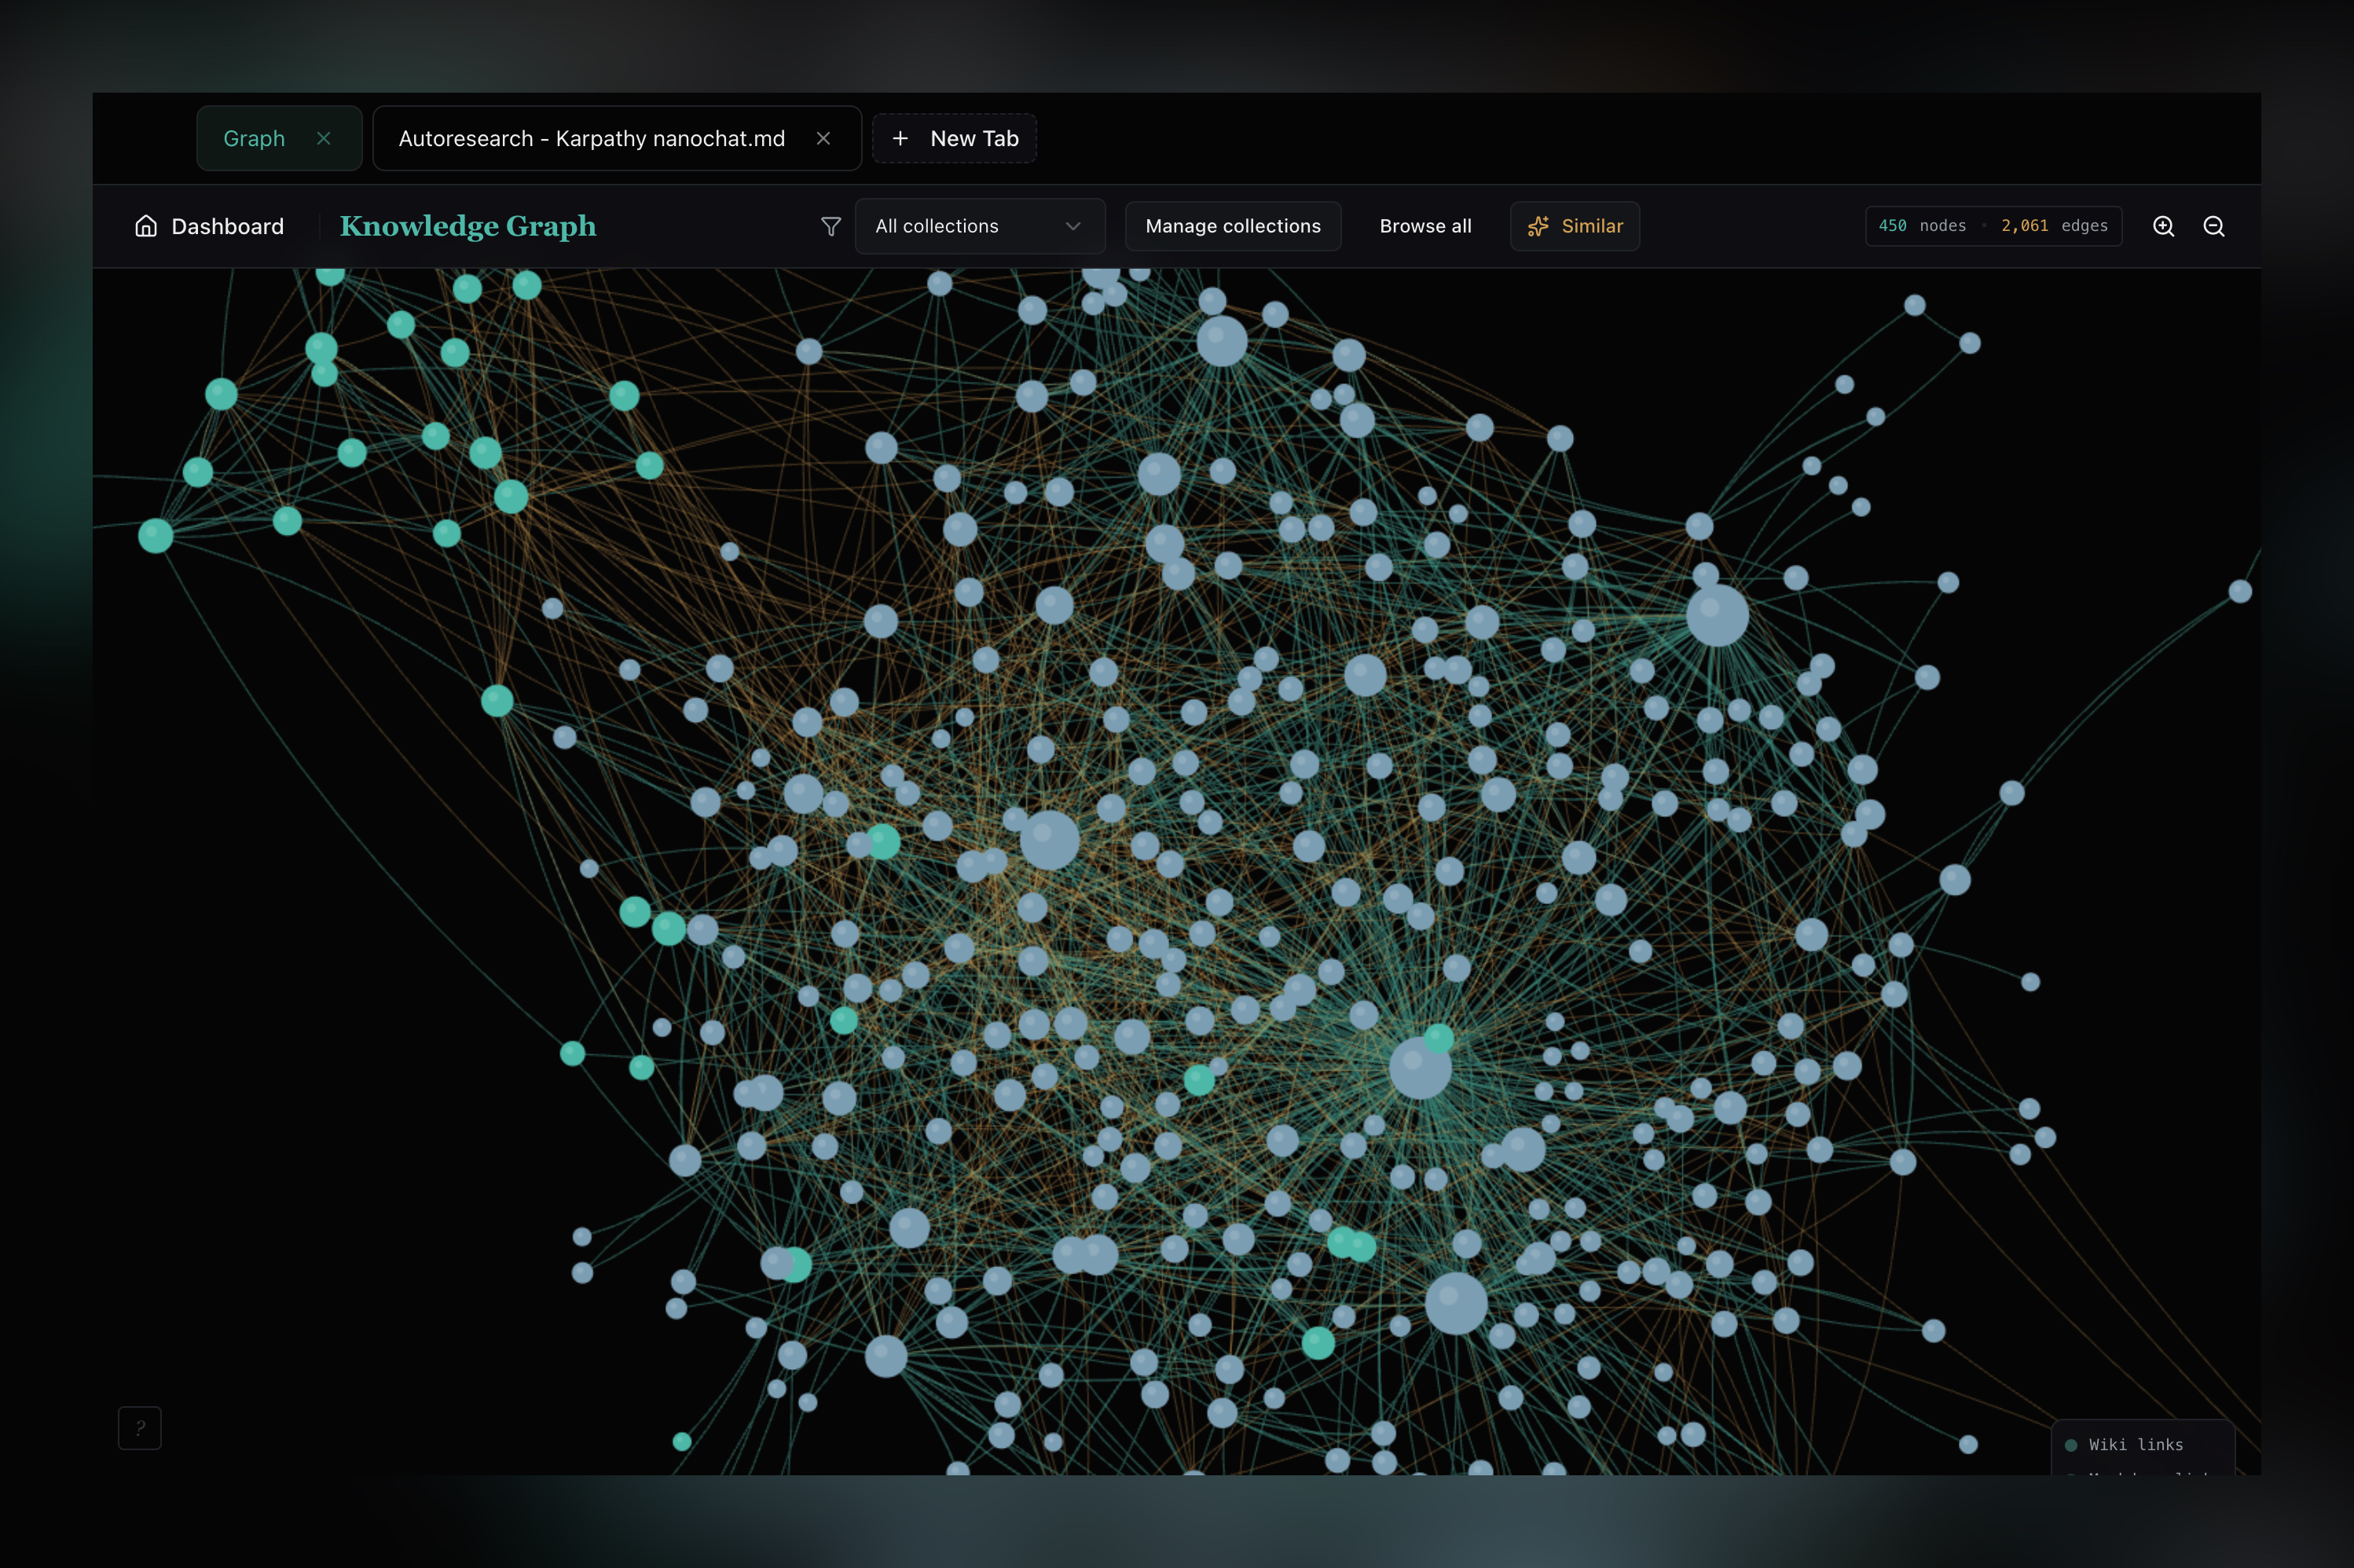The image size is (2354, 1568).
Task: Expand the All collections dropdown
Action: pos(979,226)
